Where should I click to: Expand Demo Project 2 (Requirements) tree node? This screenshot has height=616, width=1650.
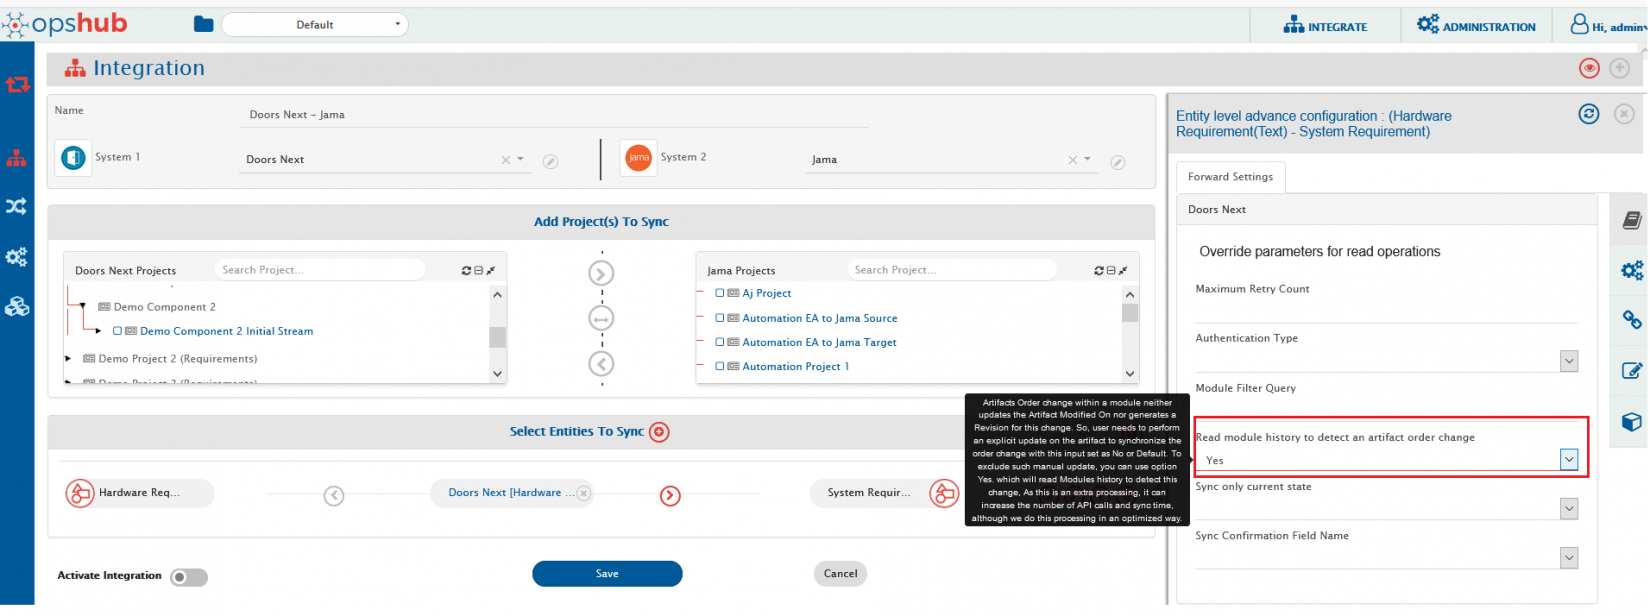68,358
